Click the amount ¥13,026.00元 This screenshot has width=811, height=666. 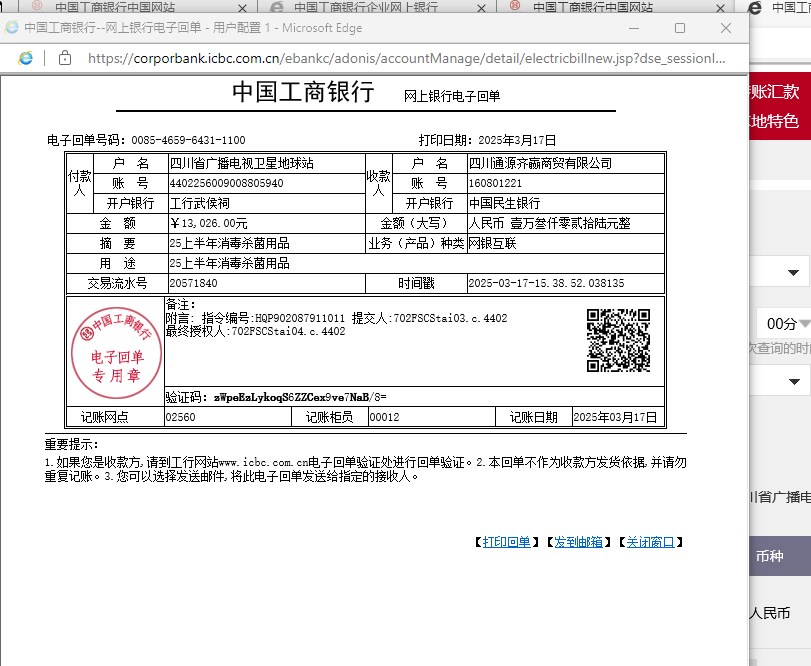pyautogui.click(x=208, y=223)
